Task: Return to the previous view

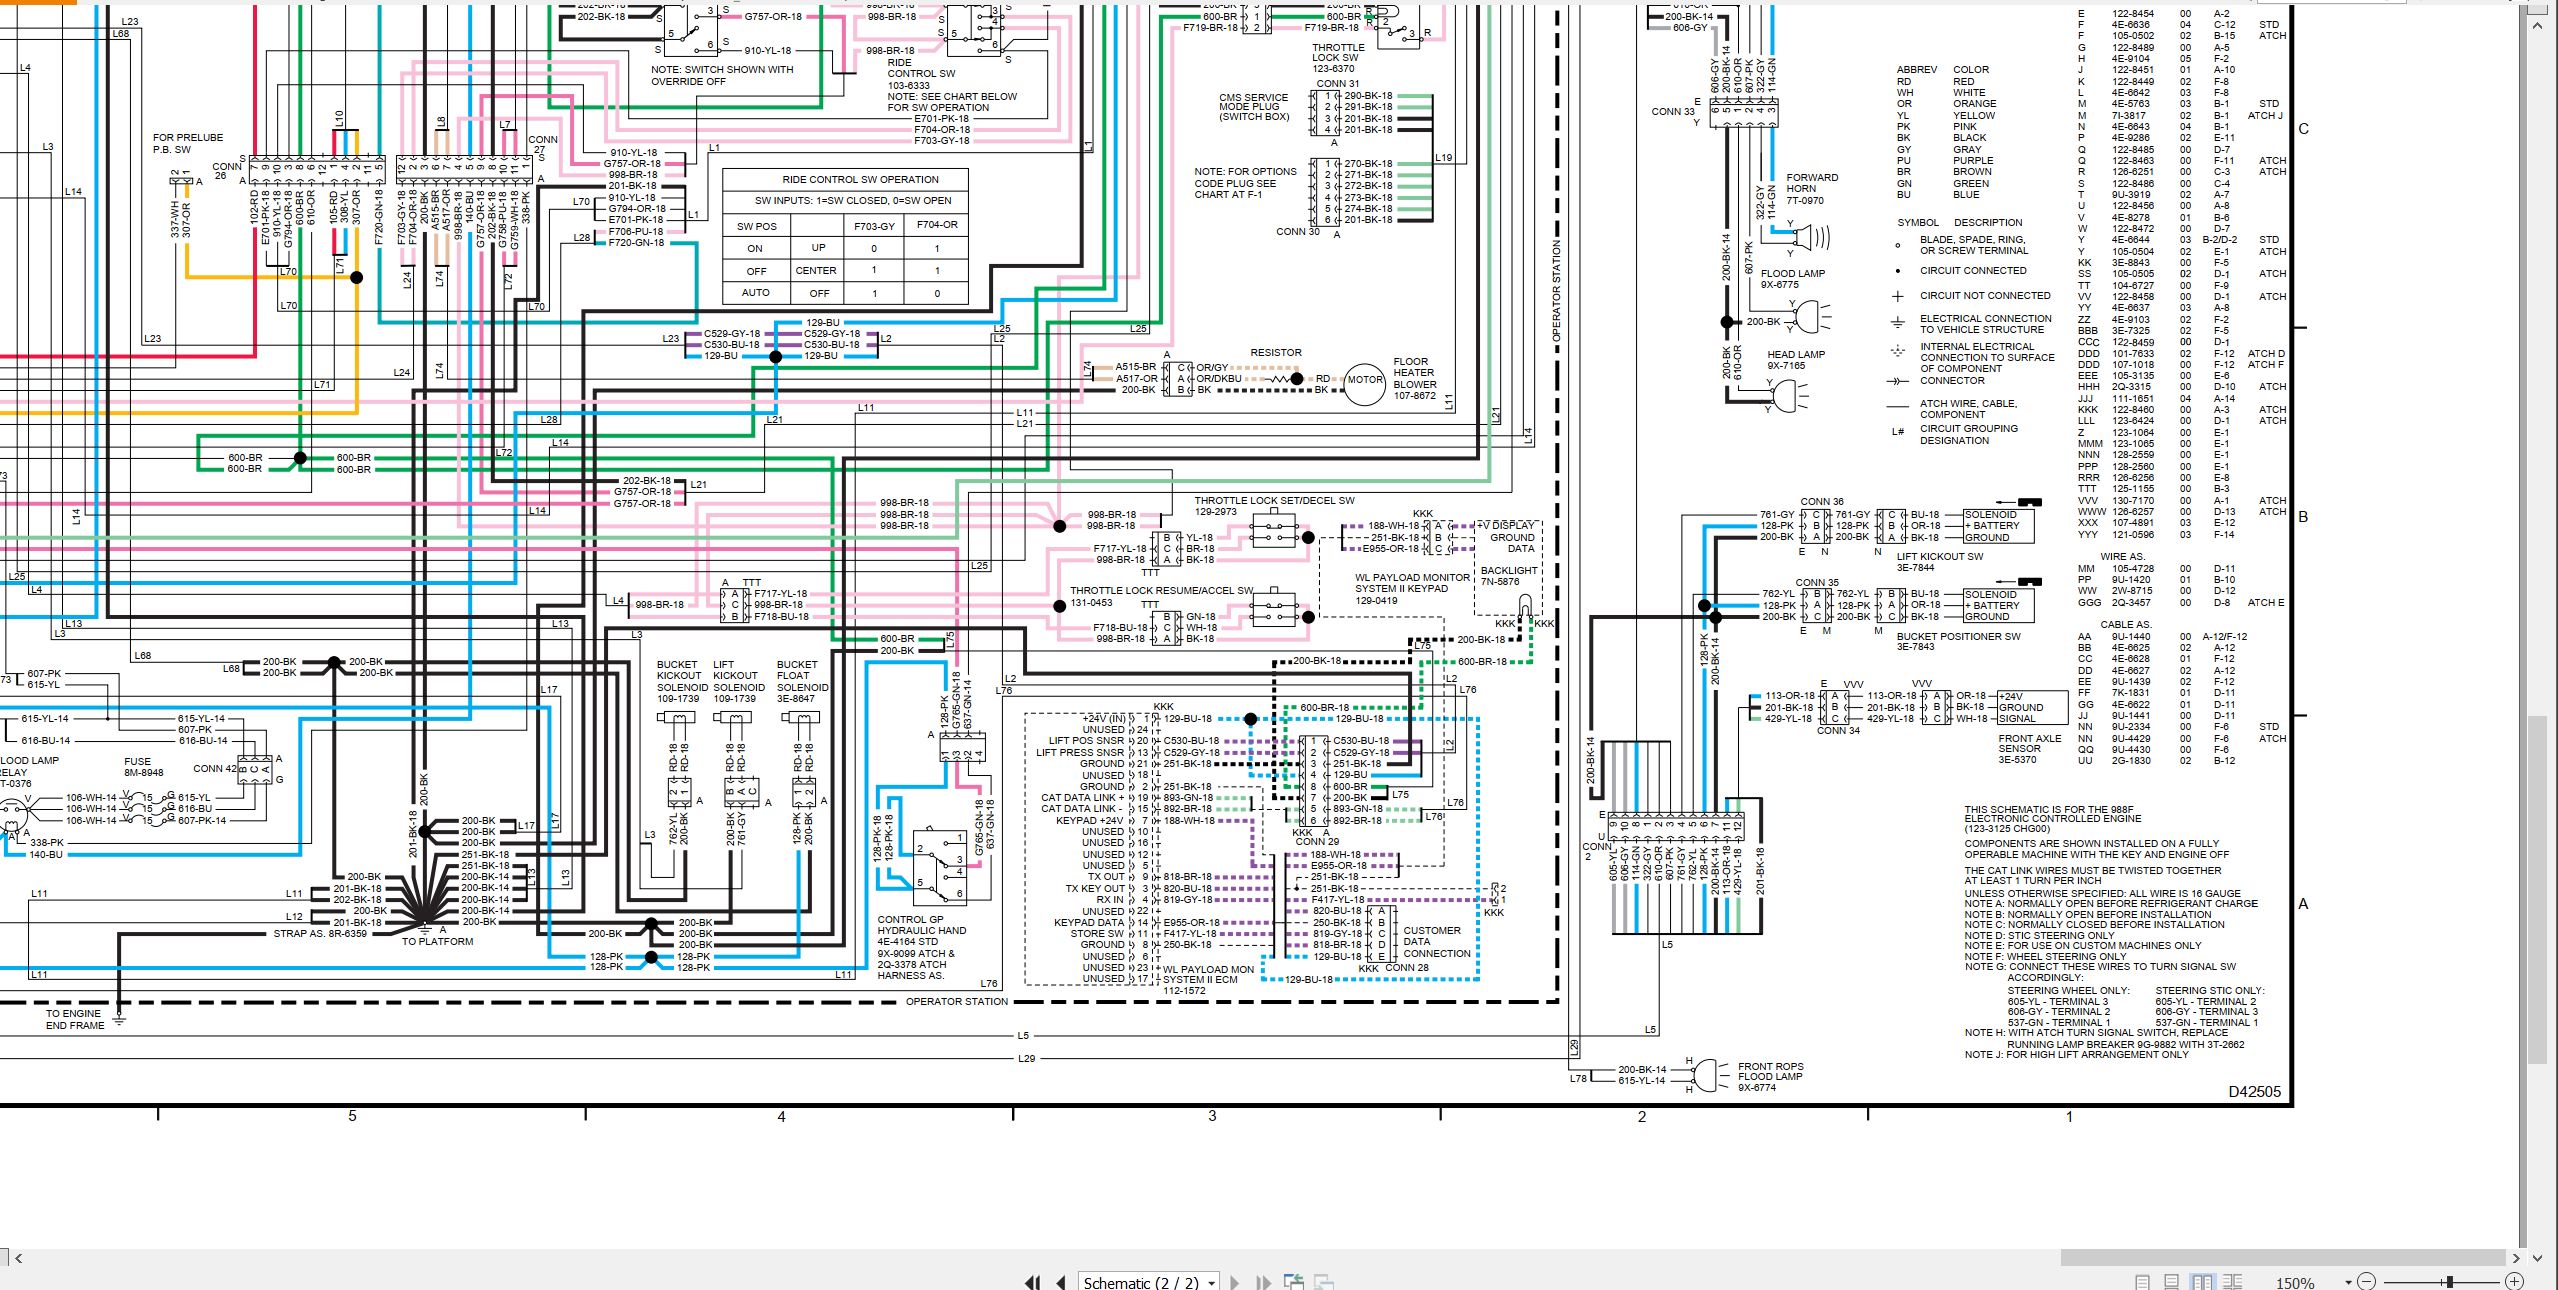Action: [x=1294, y=1282]
